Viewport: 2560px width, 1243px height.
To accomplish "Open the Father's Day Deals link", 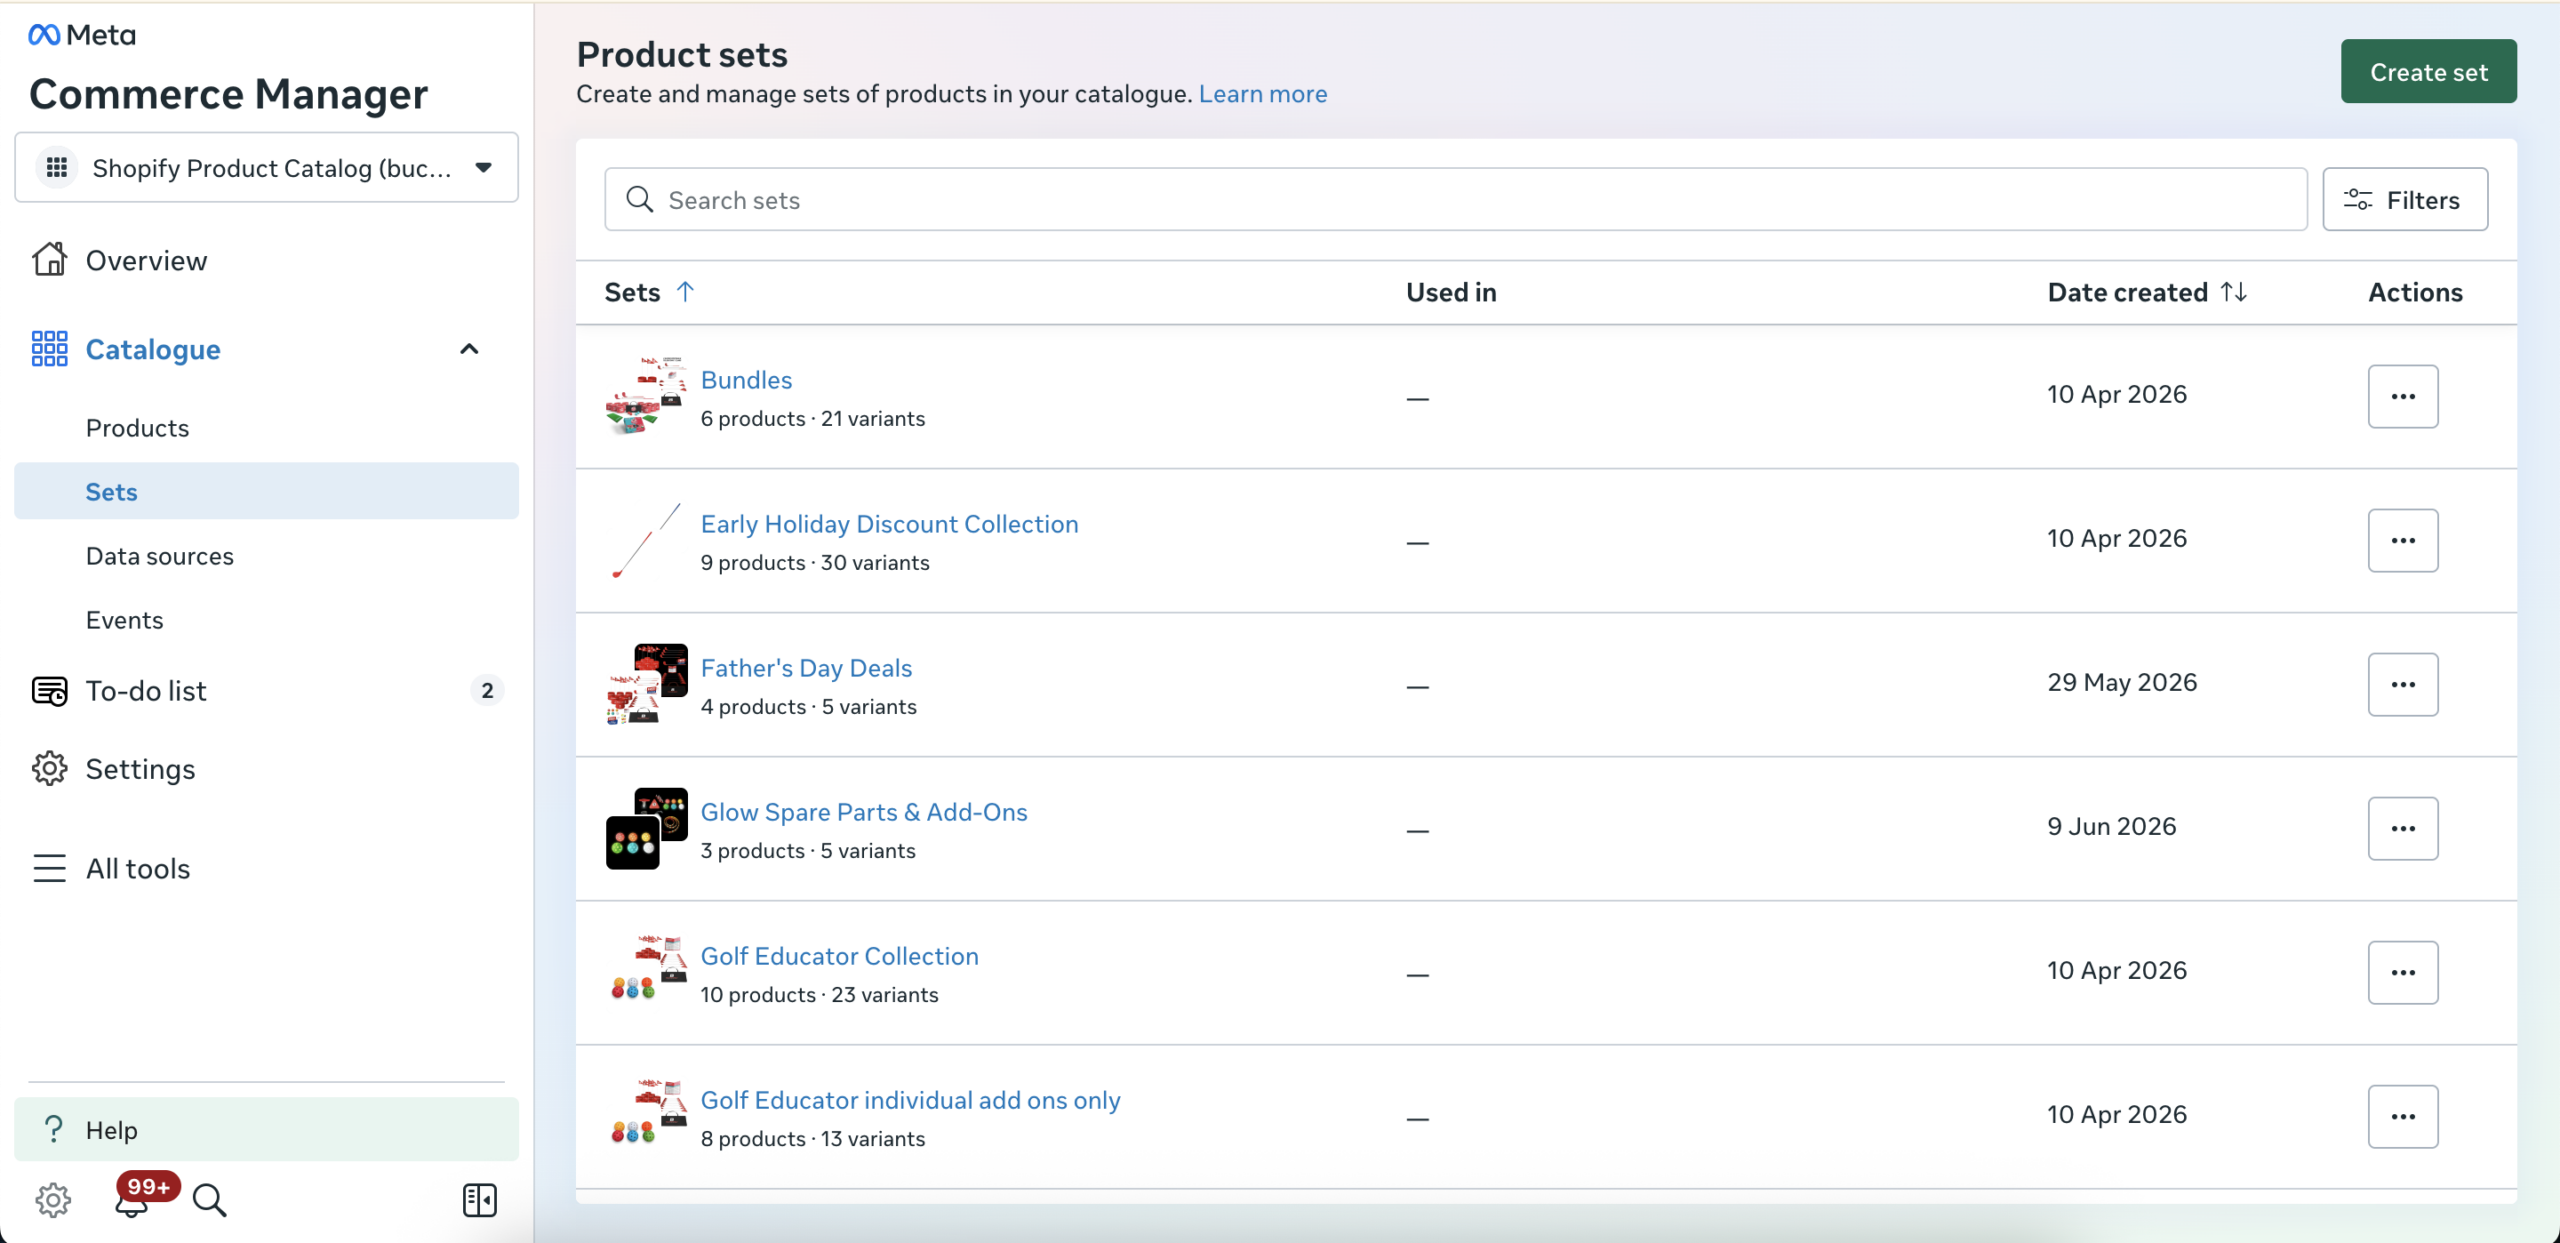I will click(x=806, y=668).
